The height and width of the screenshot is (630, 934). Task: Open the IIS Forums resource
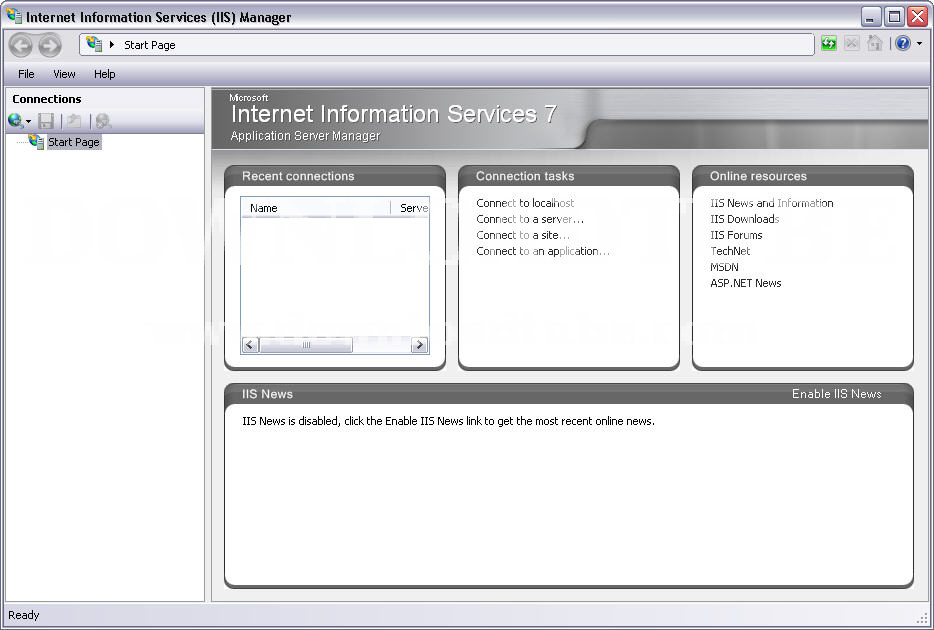(734, 235)
